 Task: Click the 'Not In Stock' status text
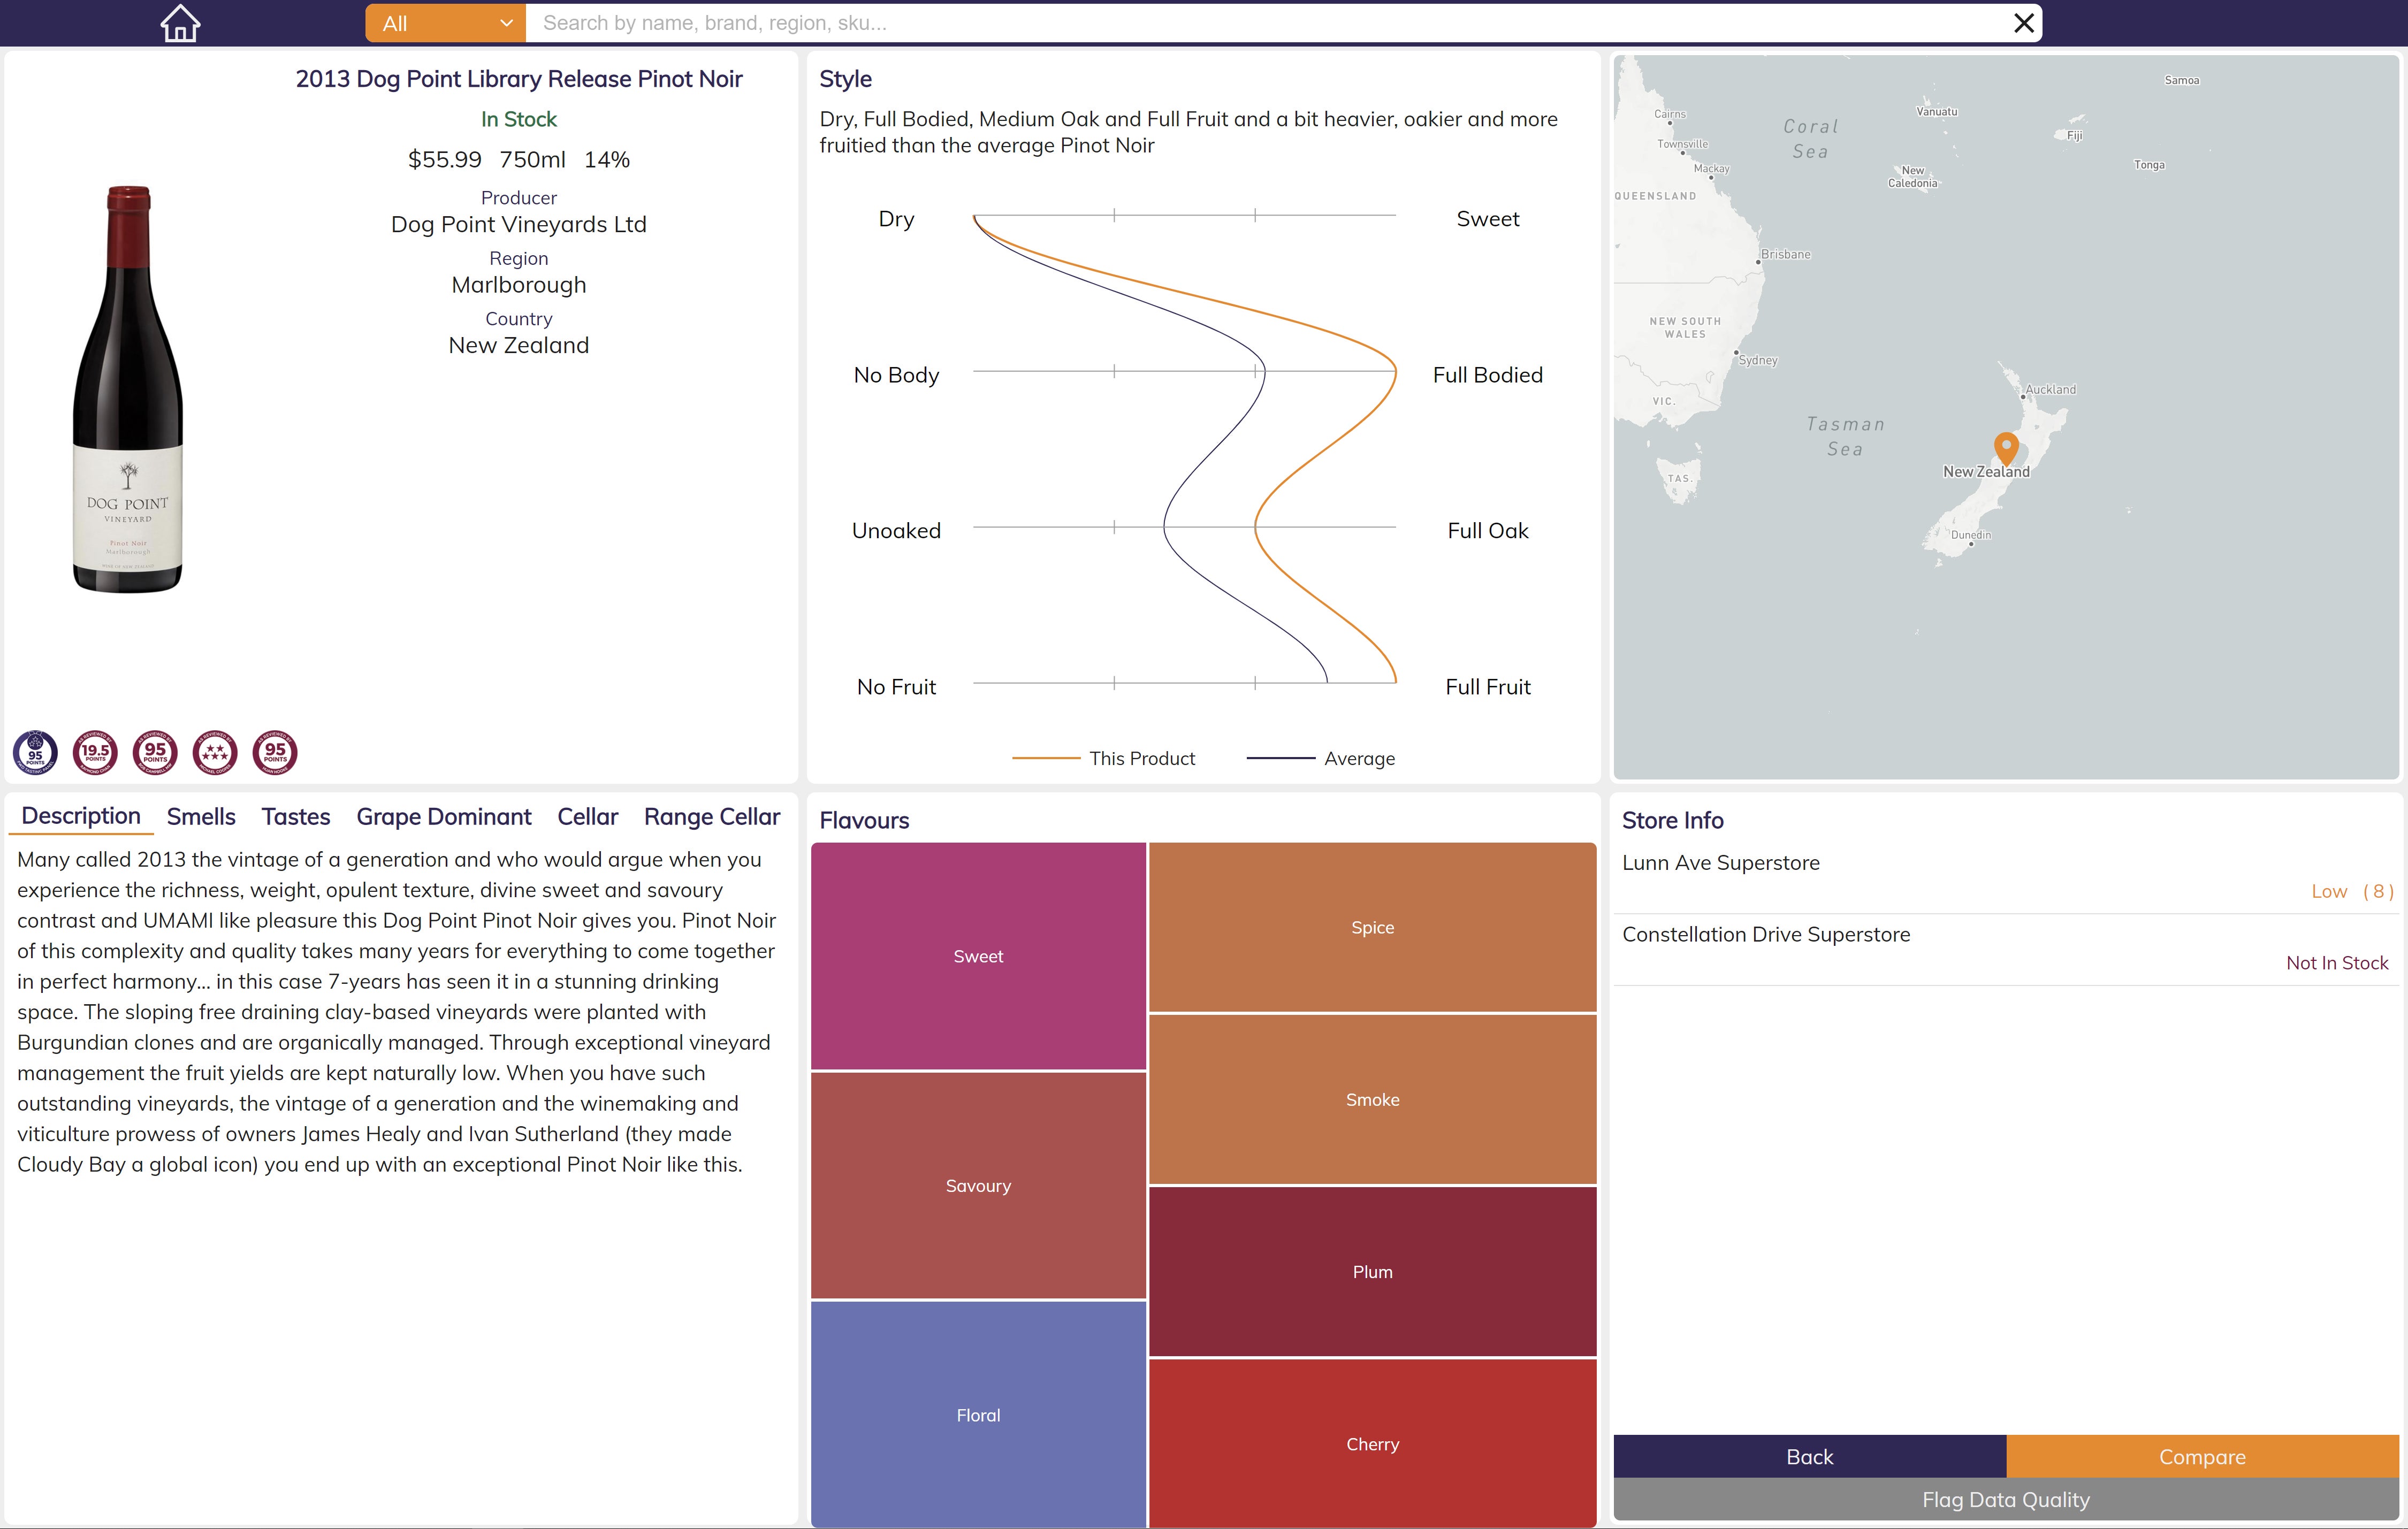2337,963
